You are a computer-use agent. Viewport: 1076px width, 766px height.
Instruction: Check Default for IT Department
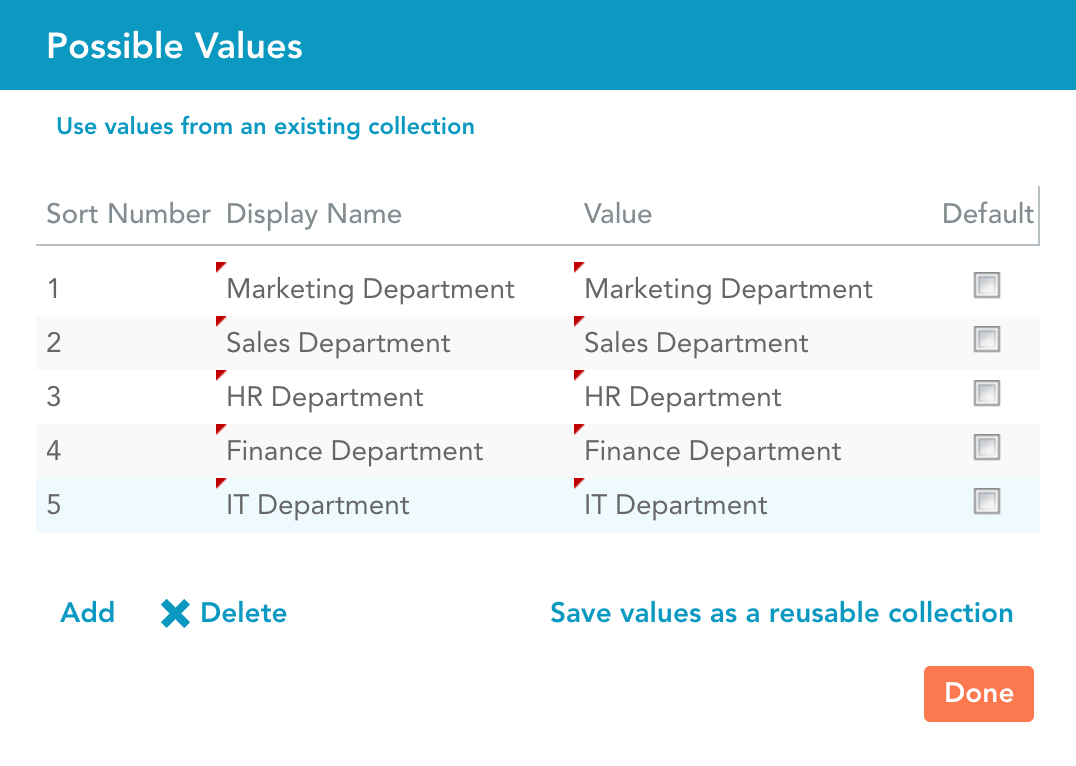coord(987,501)
